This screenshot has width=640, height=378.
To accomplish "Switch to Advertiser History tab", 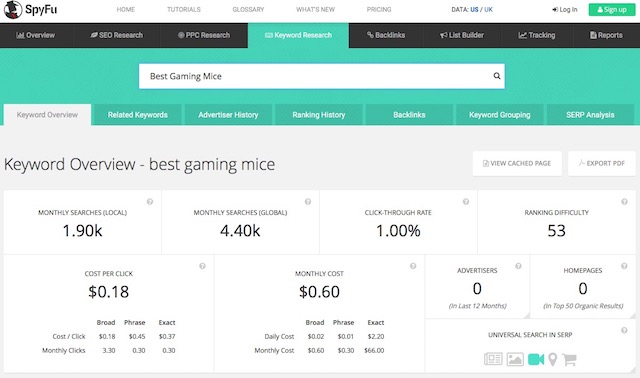I will 228,115.
